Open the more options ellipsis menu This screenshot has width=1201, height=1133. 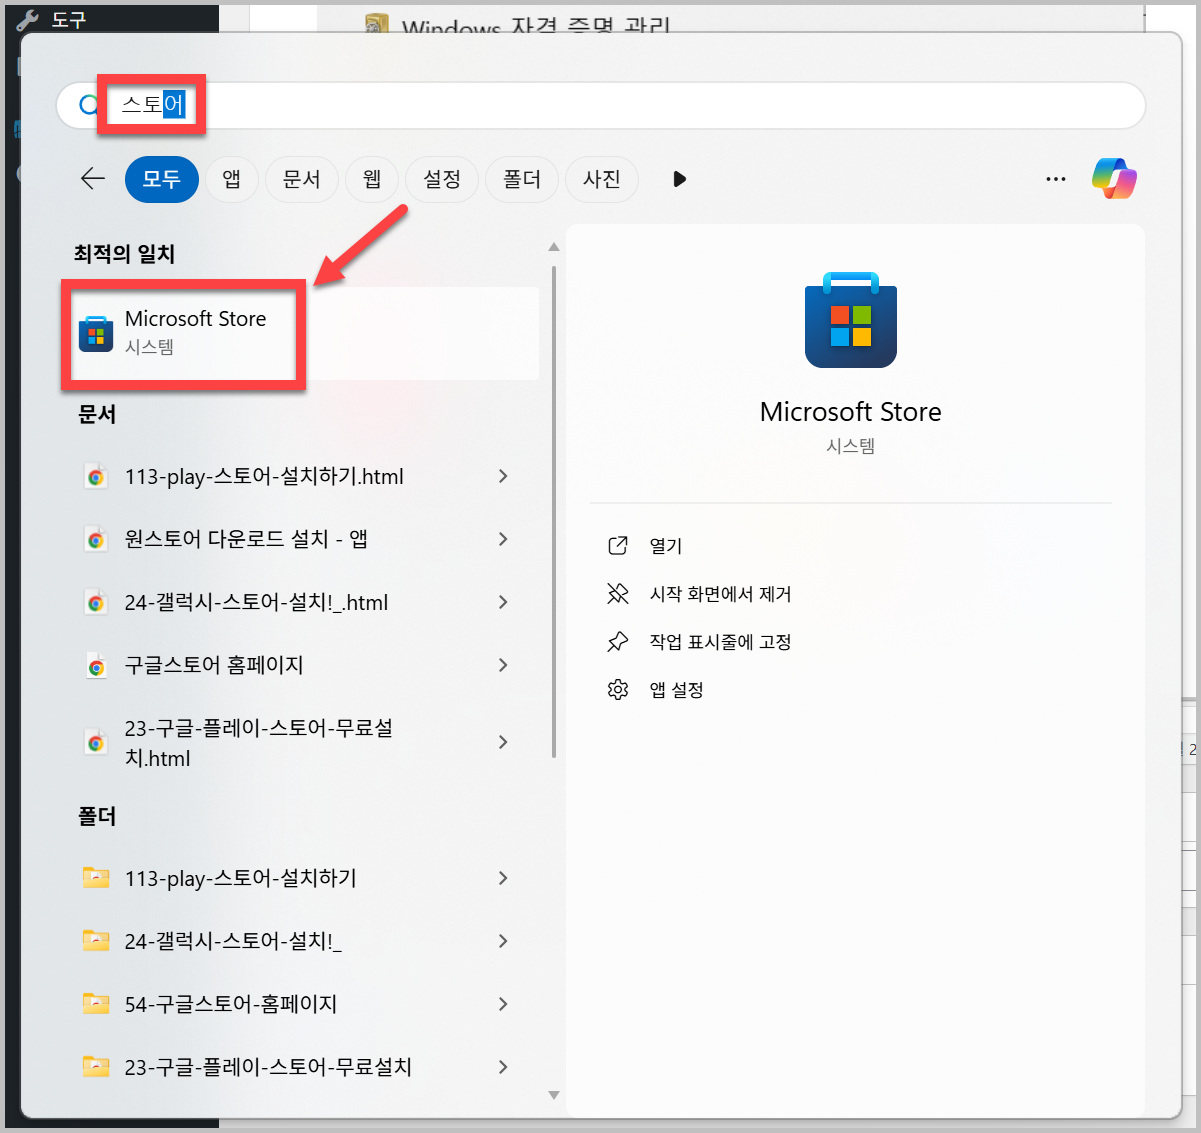pyautogui.click(x=1055, y=179)
